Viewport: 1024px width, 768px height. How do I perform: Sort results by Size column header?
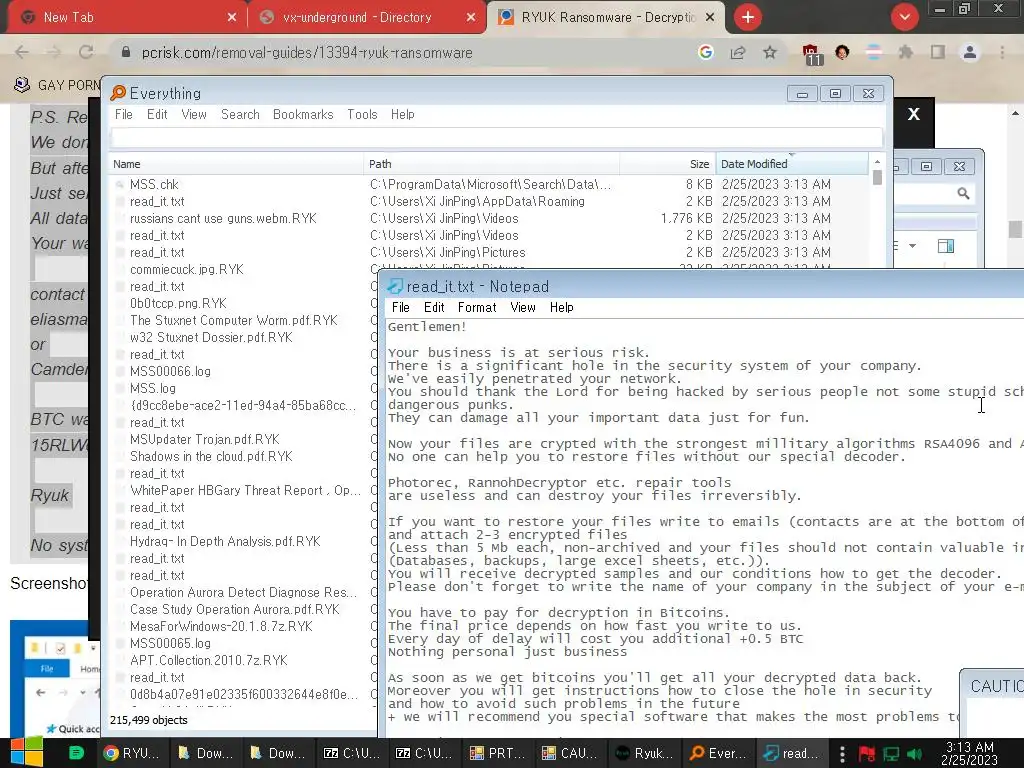pyautogui.click(x=667, y=164)
